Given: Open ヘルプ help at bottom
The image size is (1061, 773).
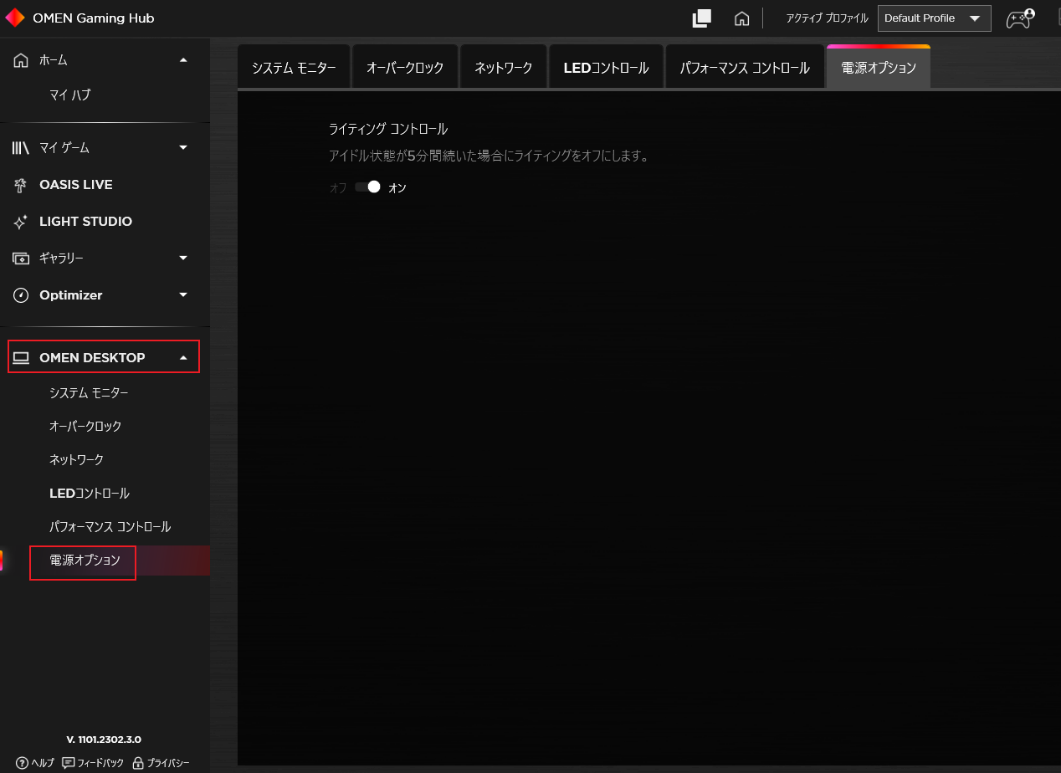Looking at the screenshot, I should (35, 763).
